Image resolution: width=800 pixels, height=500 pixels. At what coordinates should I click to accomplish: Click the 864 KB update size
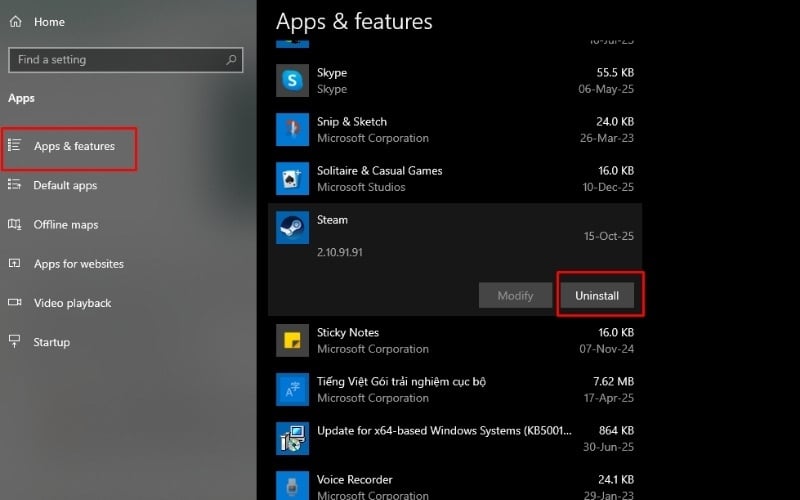pos(616,430)
